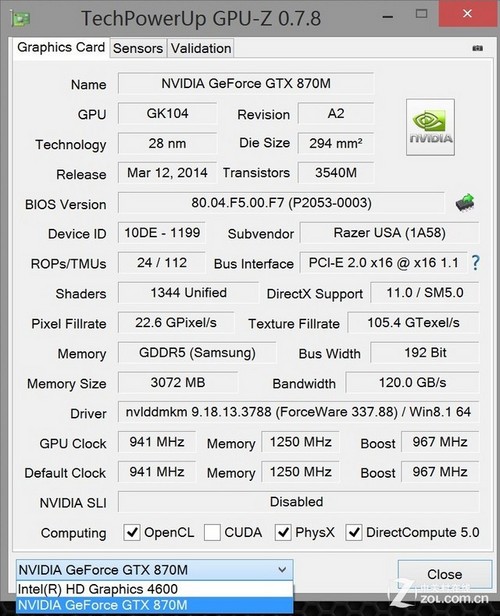Maximize the GPU-Z window
The image size is (500, 616).
tap(421, 14)
